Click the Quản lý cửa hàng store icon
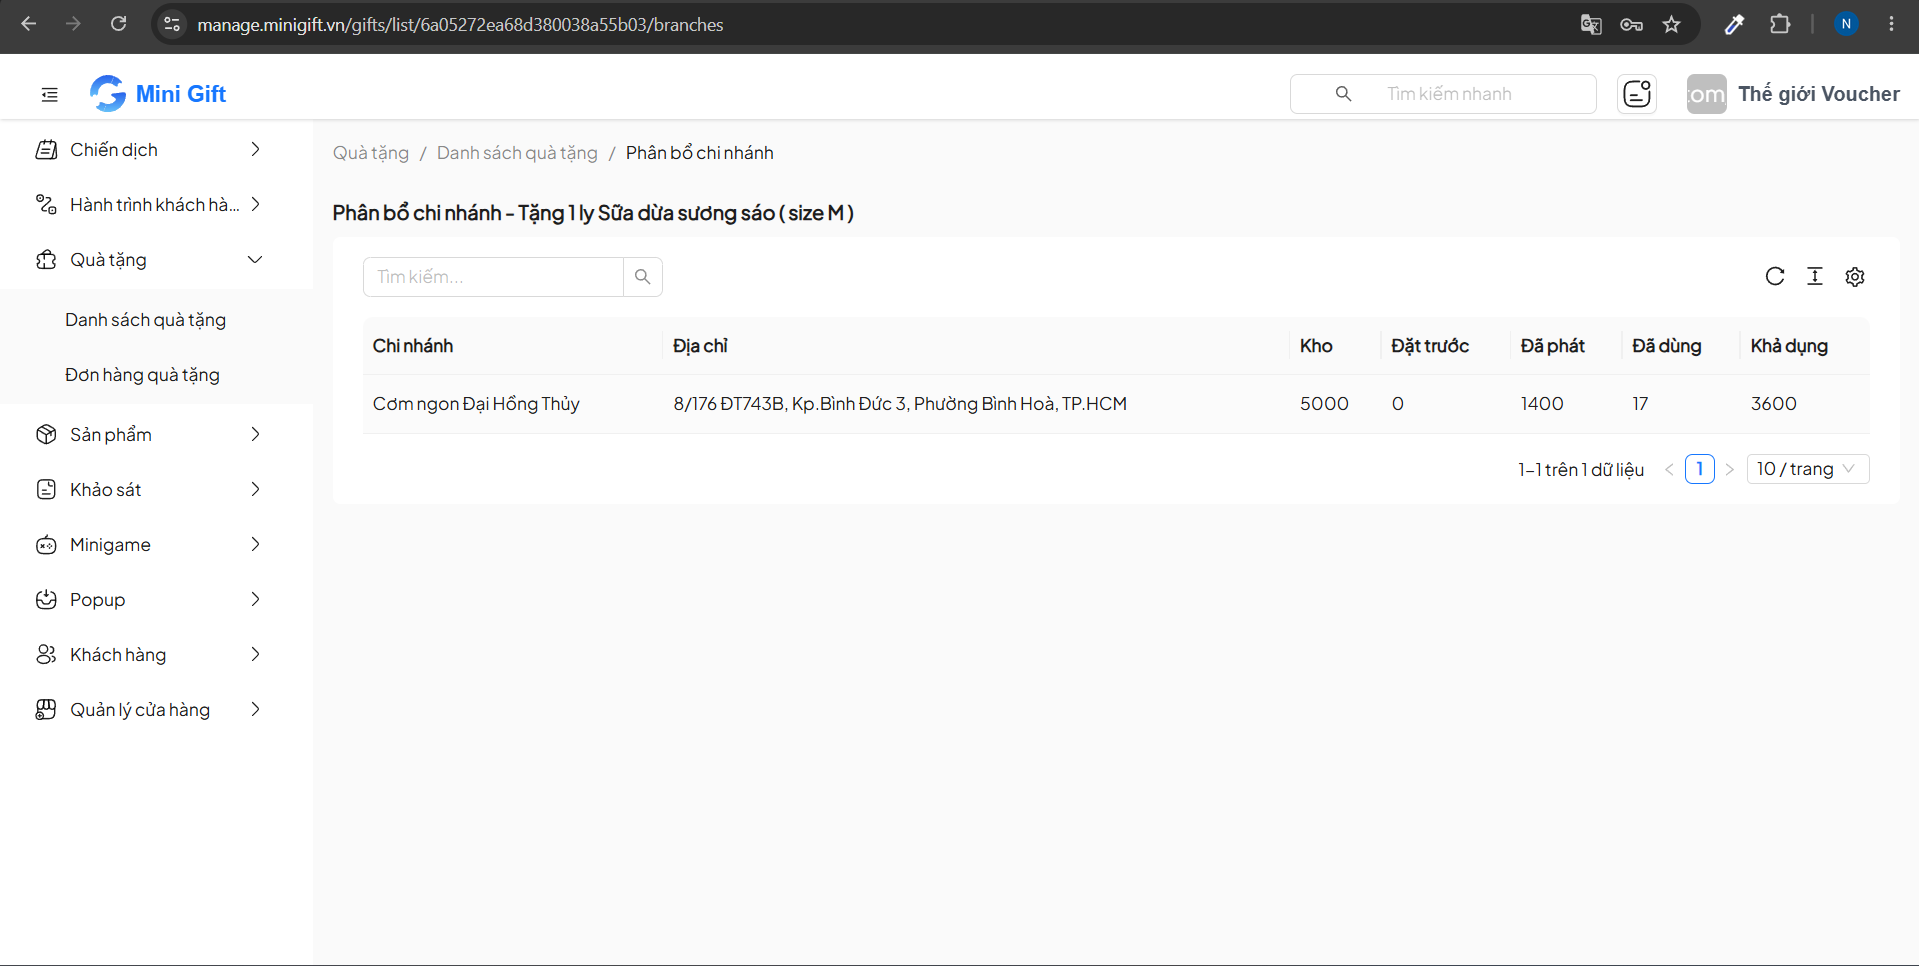1919x966 pixels. tap(46, 710)
